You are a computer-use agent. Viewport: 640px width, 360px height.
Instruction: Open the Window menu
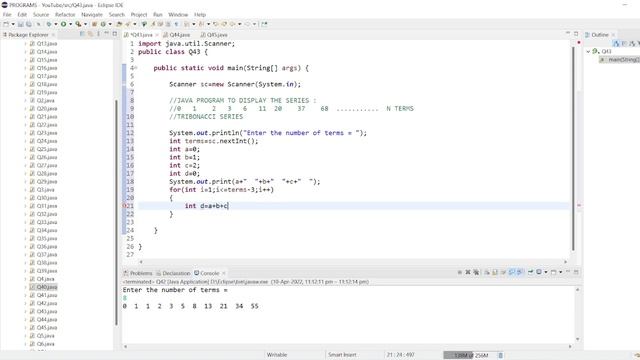tap(178, 15)
